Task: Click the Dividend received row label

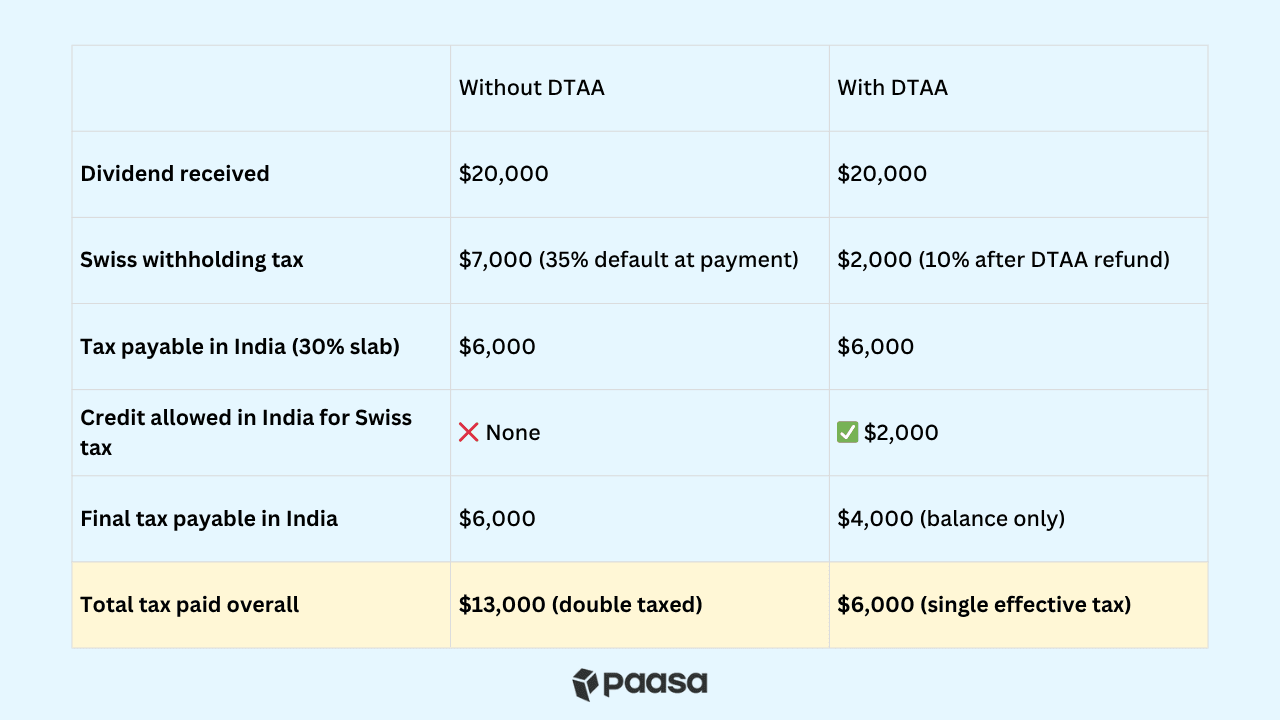Action: [x=175, y=174]
